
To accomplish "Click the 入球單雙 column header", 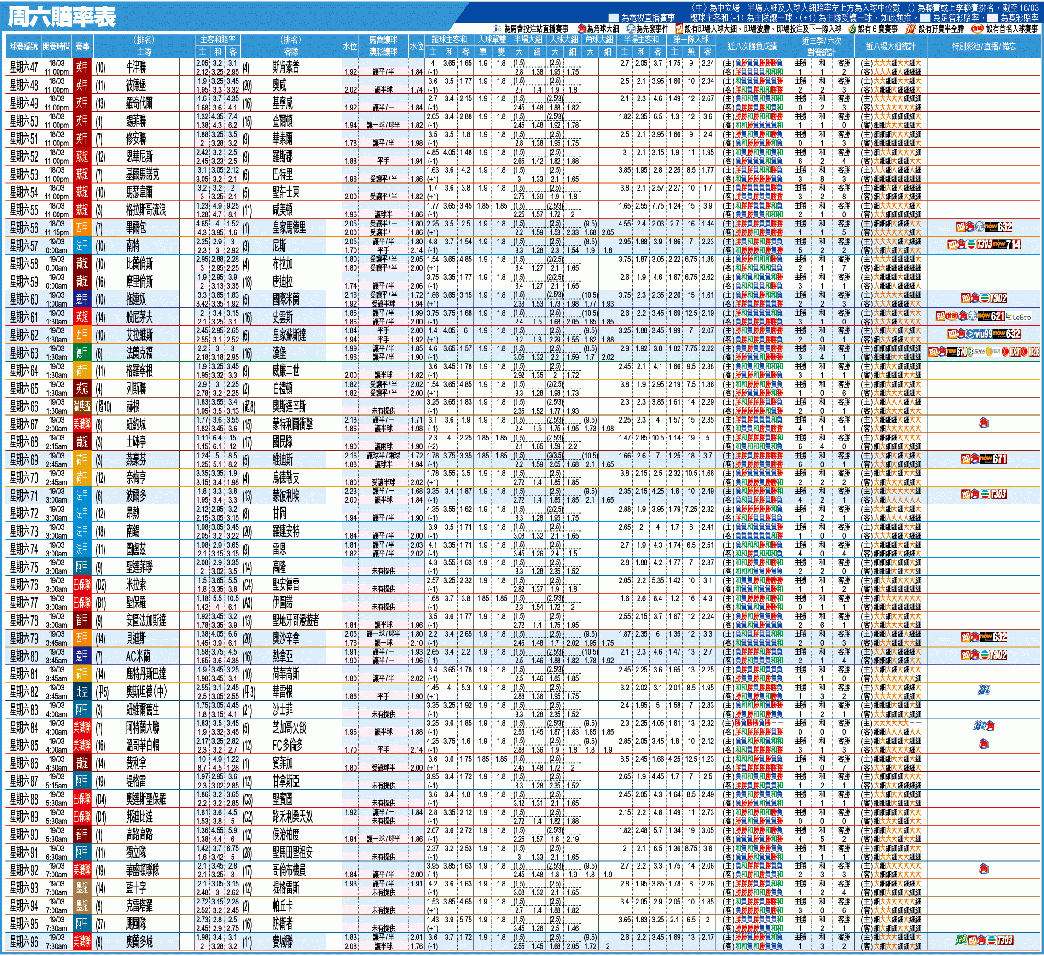I will (491, 40).
